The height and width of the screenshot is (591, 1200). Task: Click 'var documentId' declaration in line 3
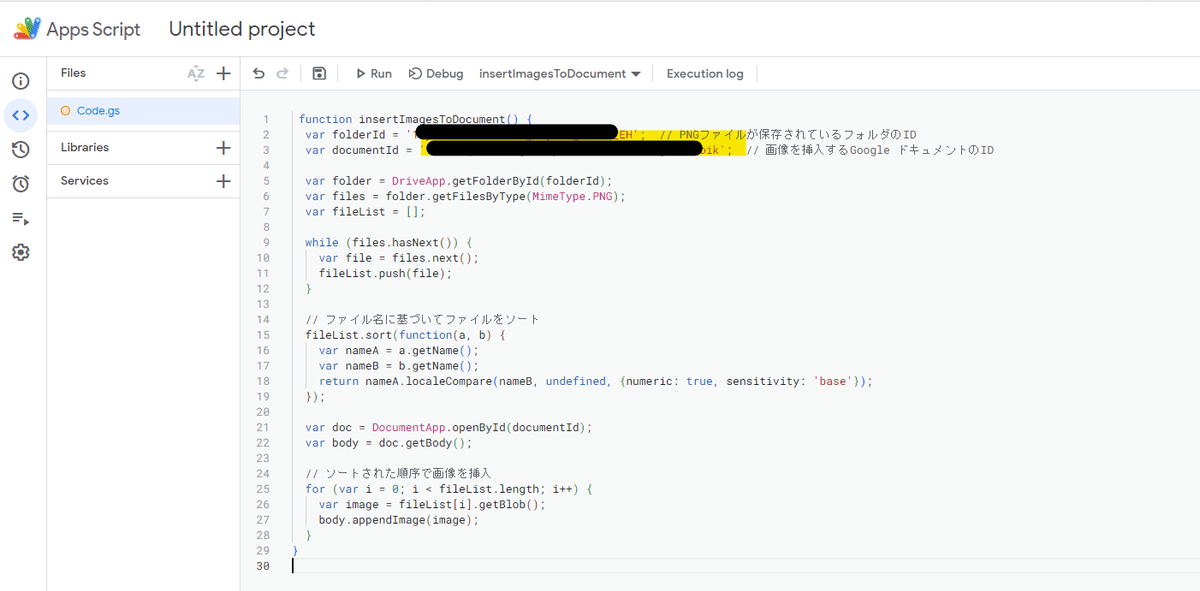352,150
